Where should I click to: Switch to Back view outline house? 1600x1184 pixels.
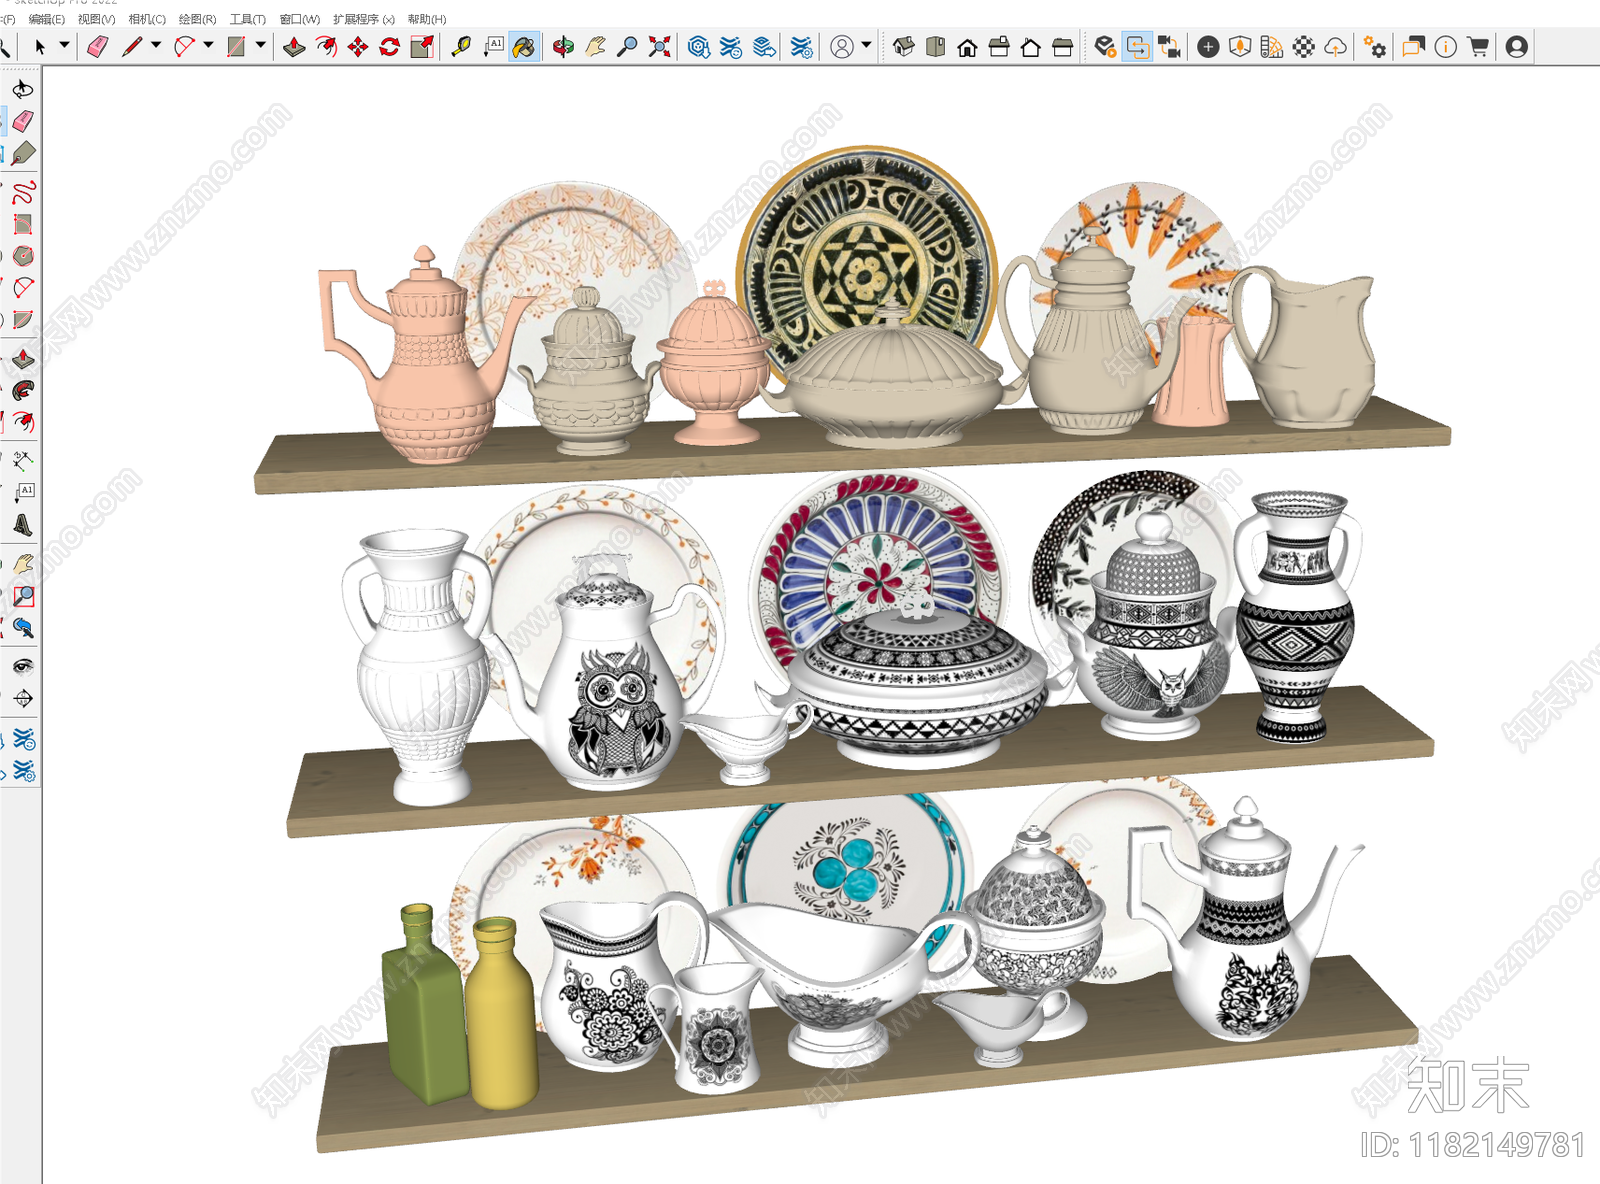[1031, 47]
